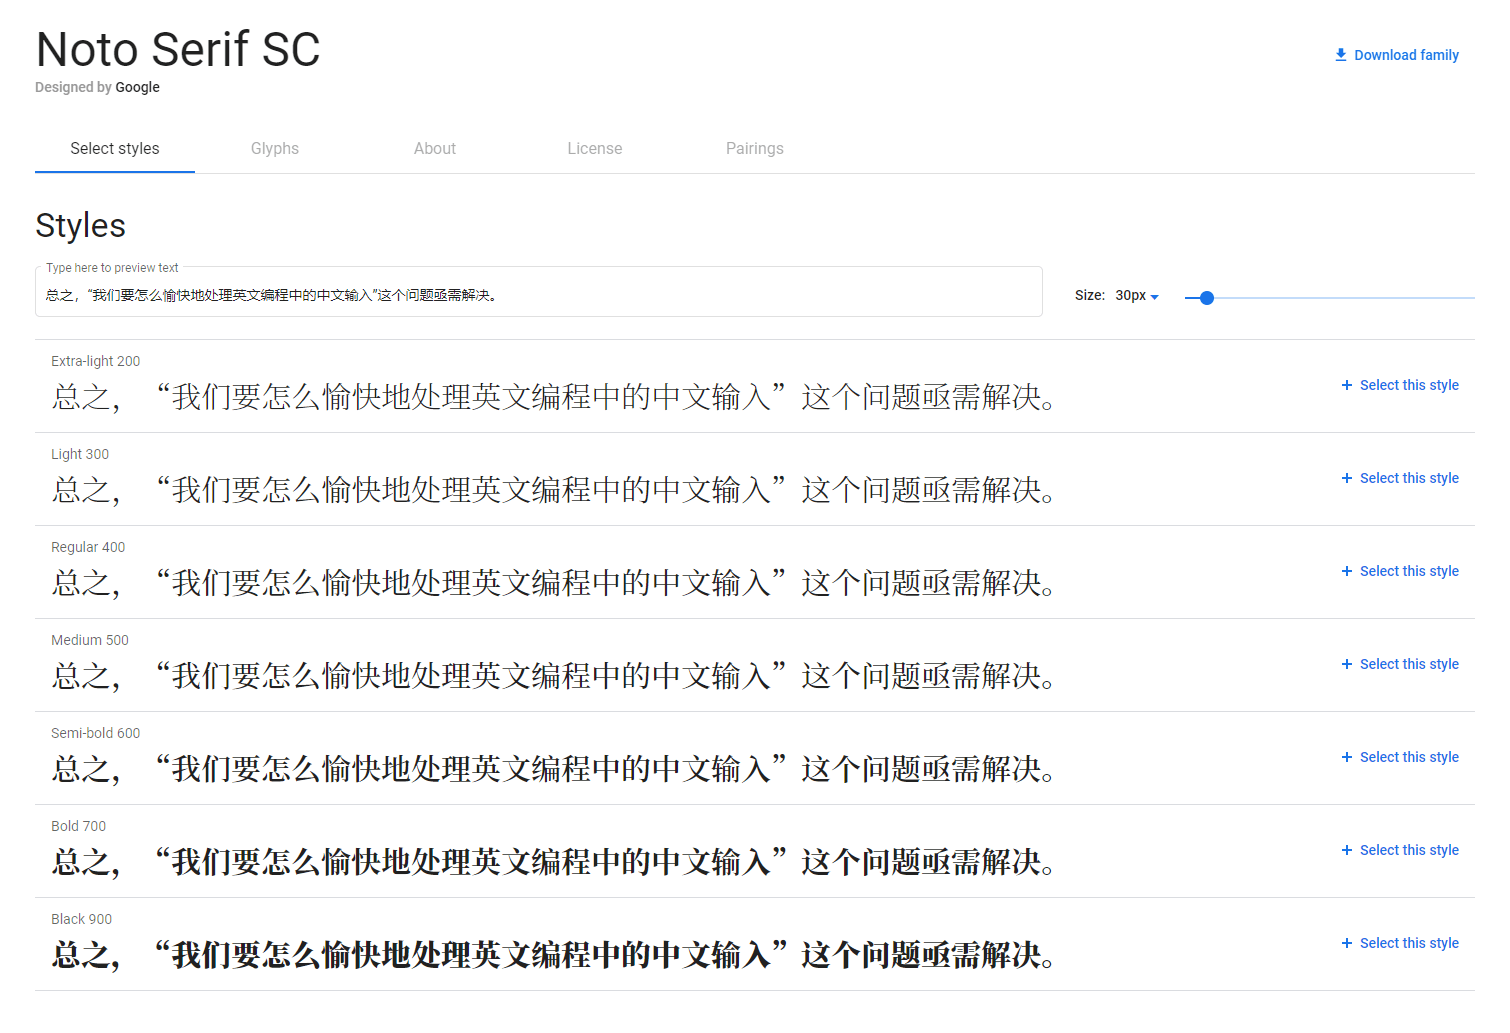Click the Medium 500 label
Image resolution: width=1510 pixels, height=1033 pixels.
[x=90, y=640]
